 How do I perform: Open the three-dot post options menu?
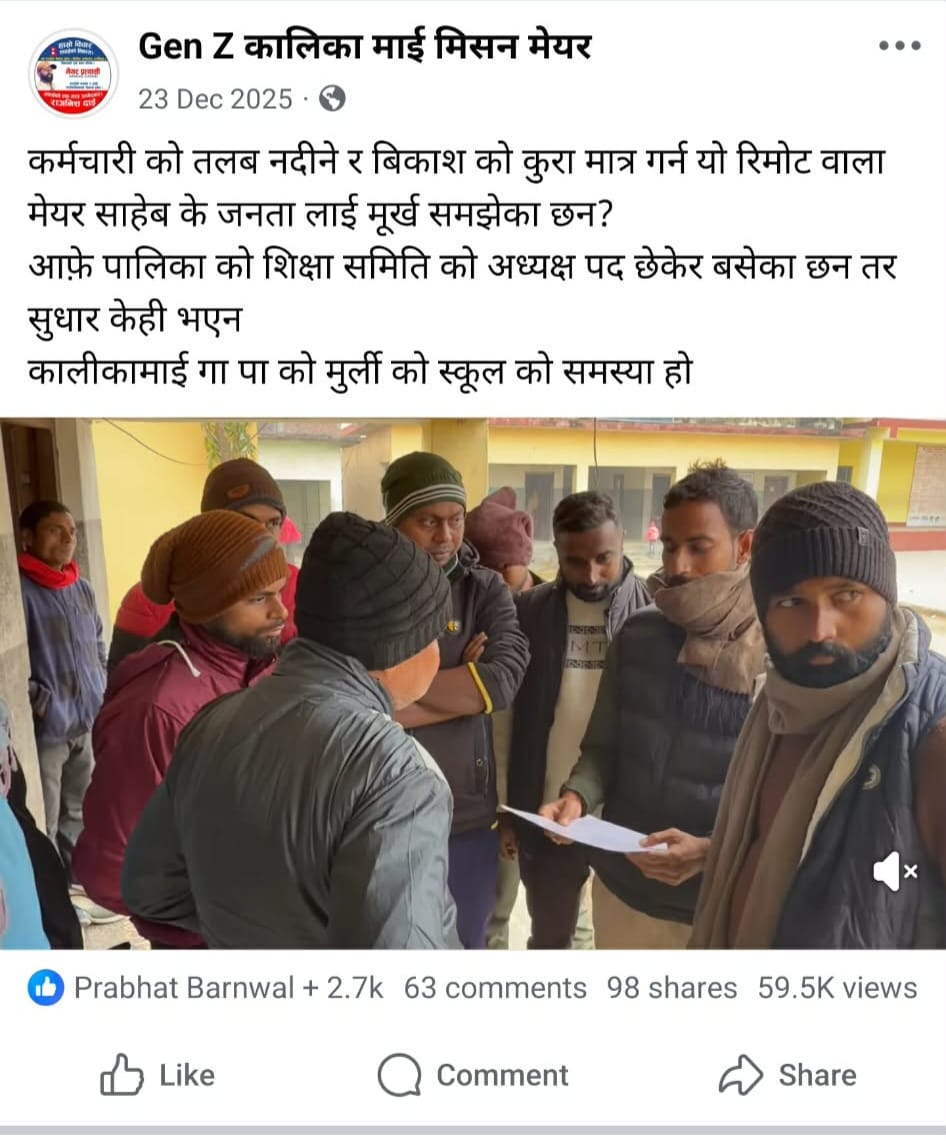pos(899,45)
